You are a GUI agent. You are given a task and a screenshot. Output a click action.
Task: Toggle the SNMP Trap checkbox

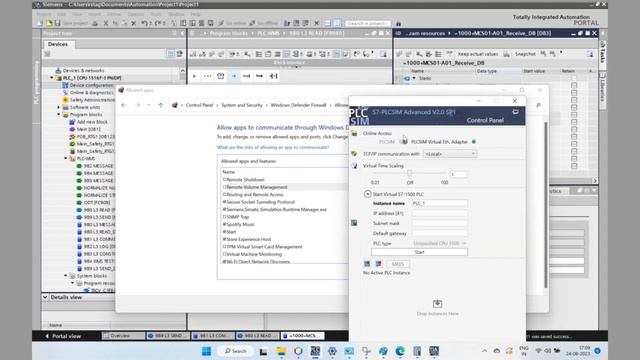coord(224,217)
